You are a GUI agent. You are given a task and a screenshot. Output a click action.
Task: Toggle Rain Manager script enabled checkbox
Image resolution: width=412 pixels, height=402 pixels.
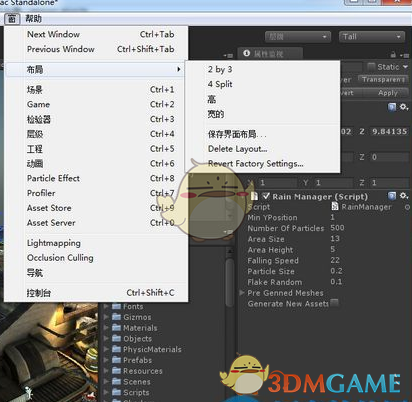point(265,196)
